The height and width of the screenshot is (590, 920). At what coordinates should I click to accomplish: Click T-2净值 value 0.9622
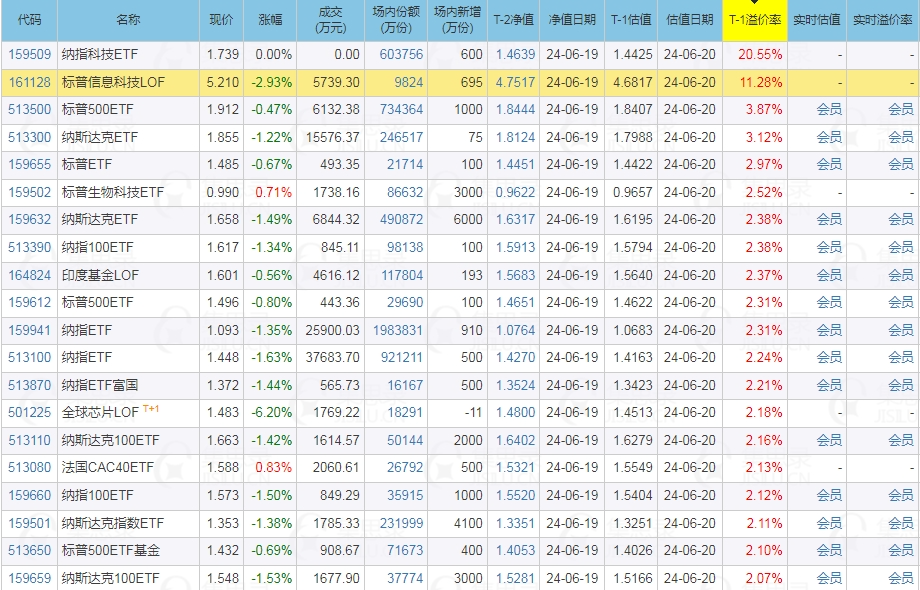515,192
